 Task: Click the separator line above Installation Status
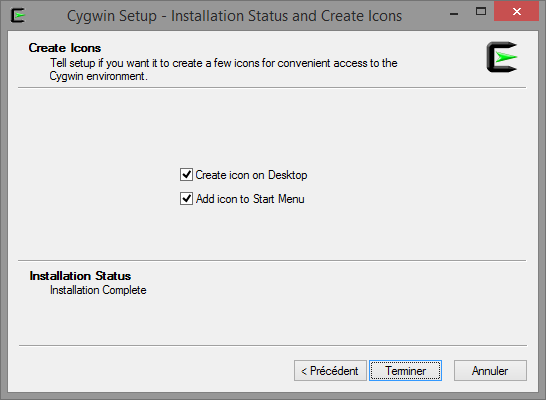(272, 260)
